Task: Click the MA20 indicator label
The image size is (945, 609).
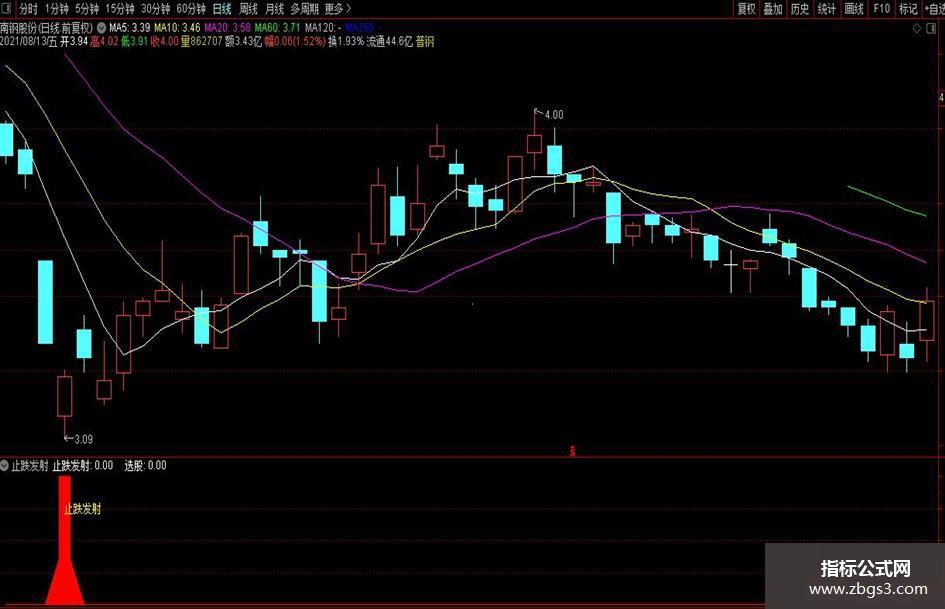Action: click(x=227, y=27)
